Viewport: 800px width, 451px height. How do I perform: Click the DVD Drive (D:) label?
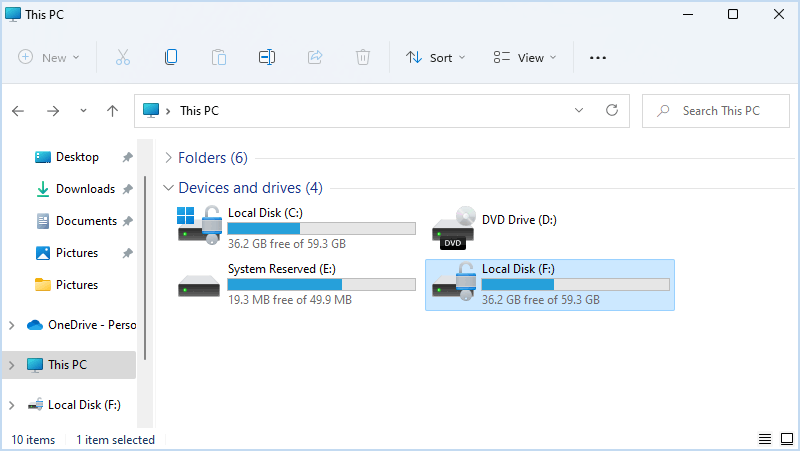pos(519,220)
